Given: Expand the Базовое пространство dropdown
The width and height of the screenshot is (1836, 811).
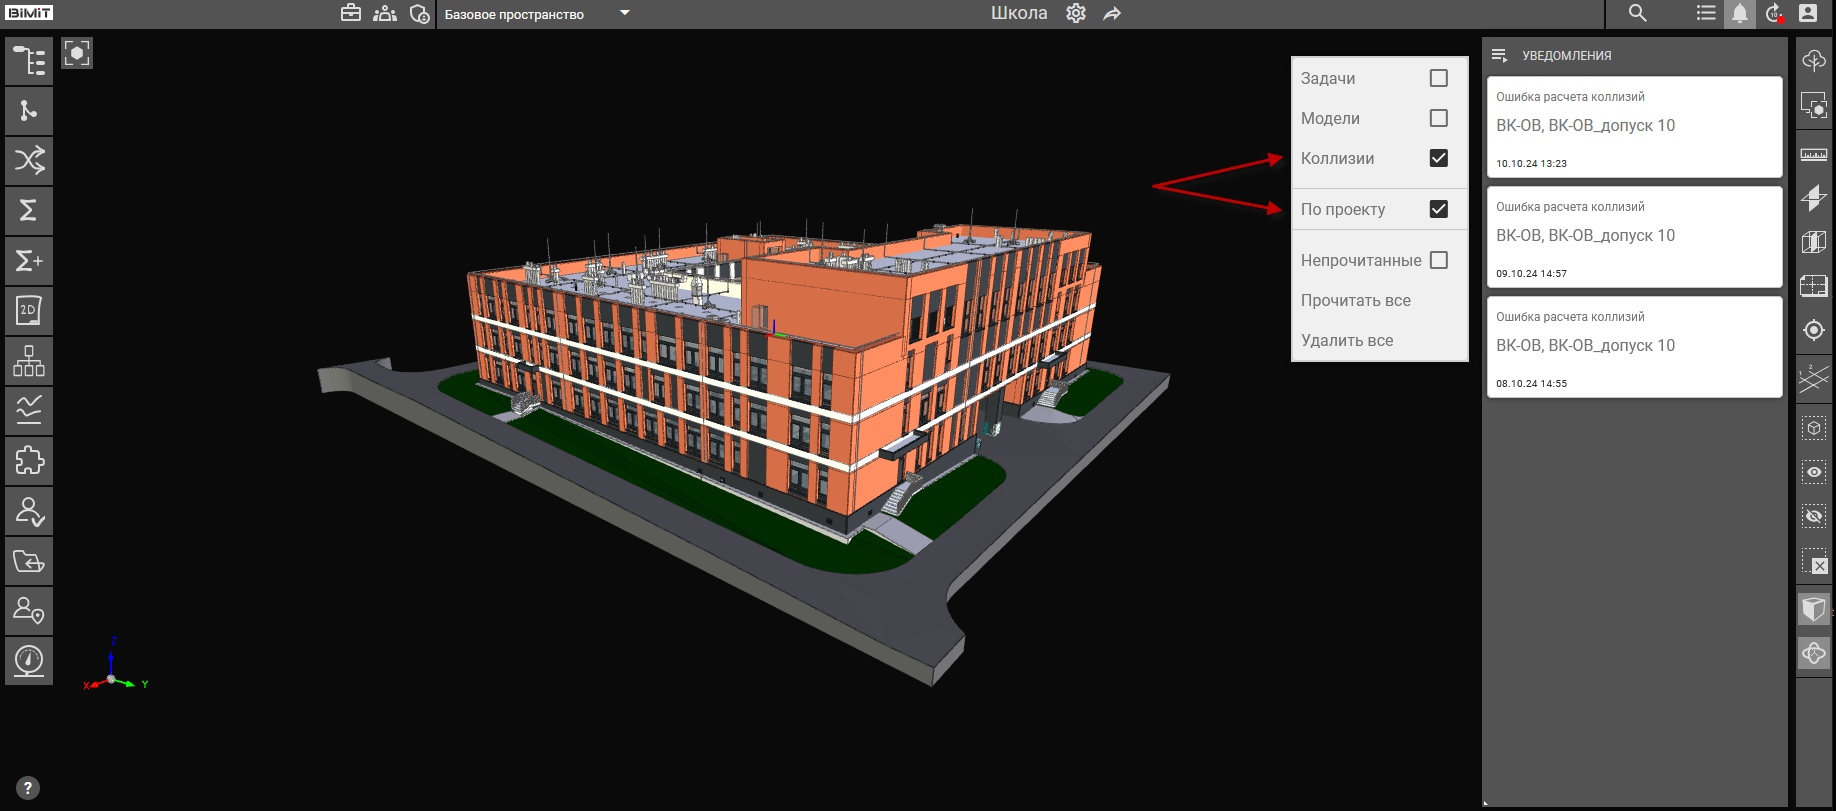Looking at the screenshot, I should (x=624, y=13).
